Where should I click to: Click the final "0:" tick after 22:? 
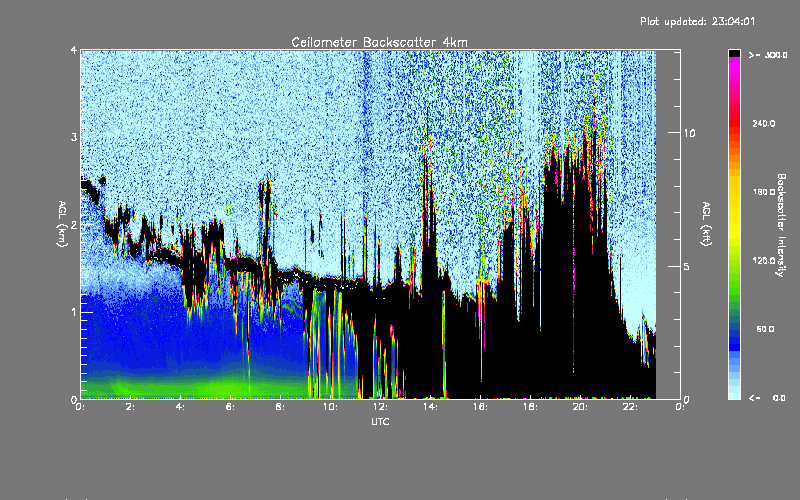[x=680, y=407]
